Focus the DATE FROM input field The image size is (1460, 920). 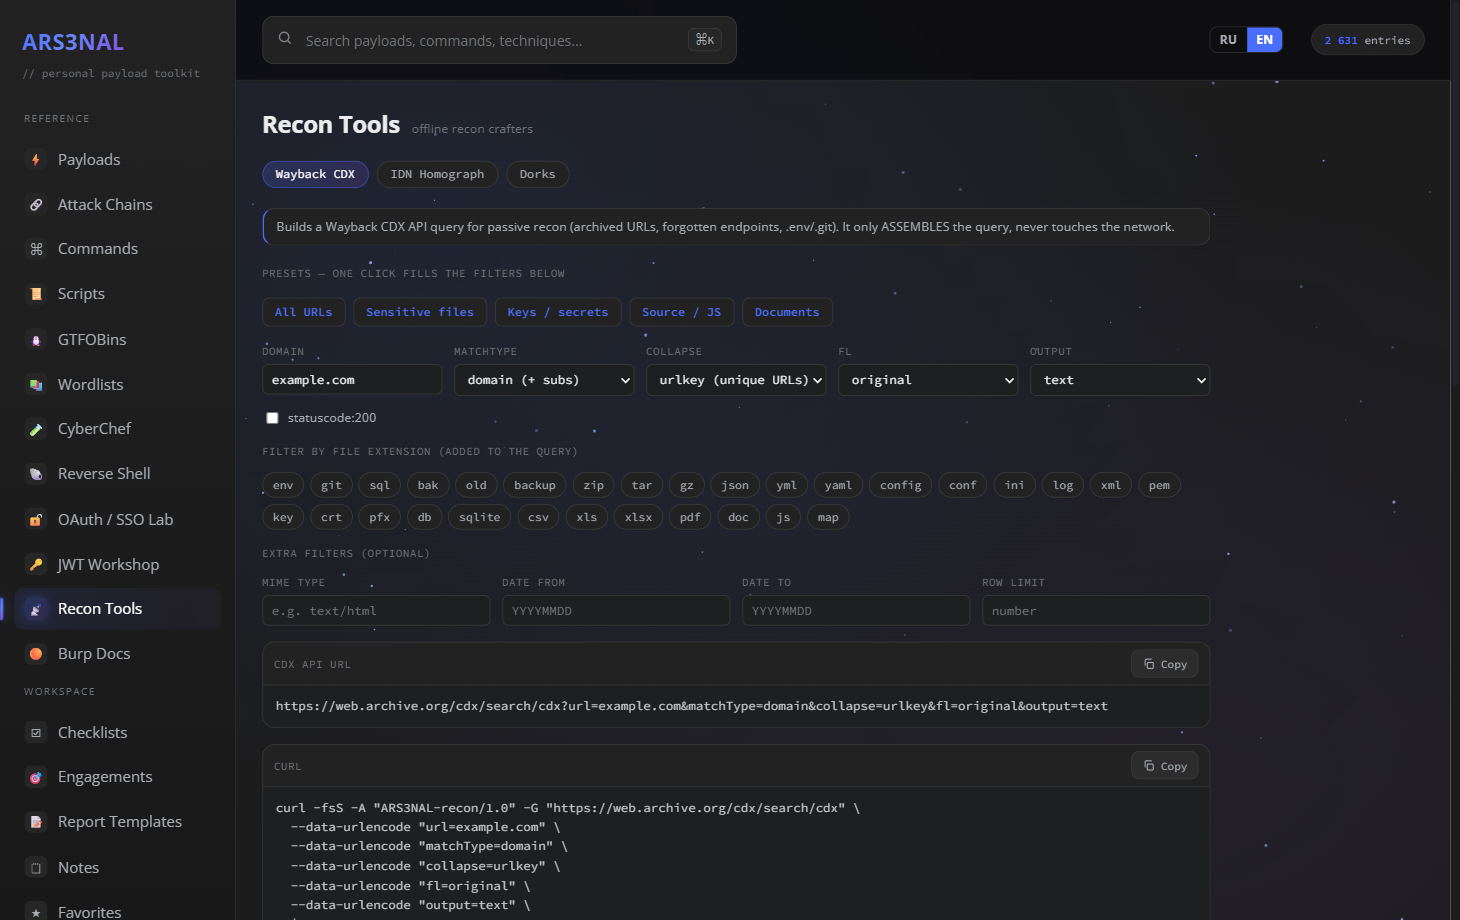616,611
